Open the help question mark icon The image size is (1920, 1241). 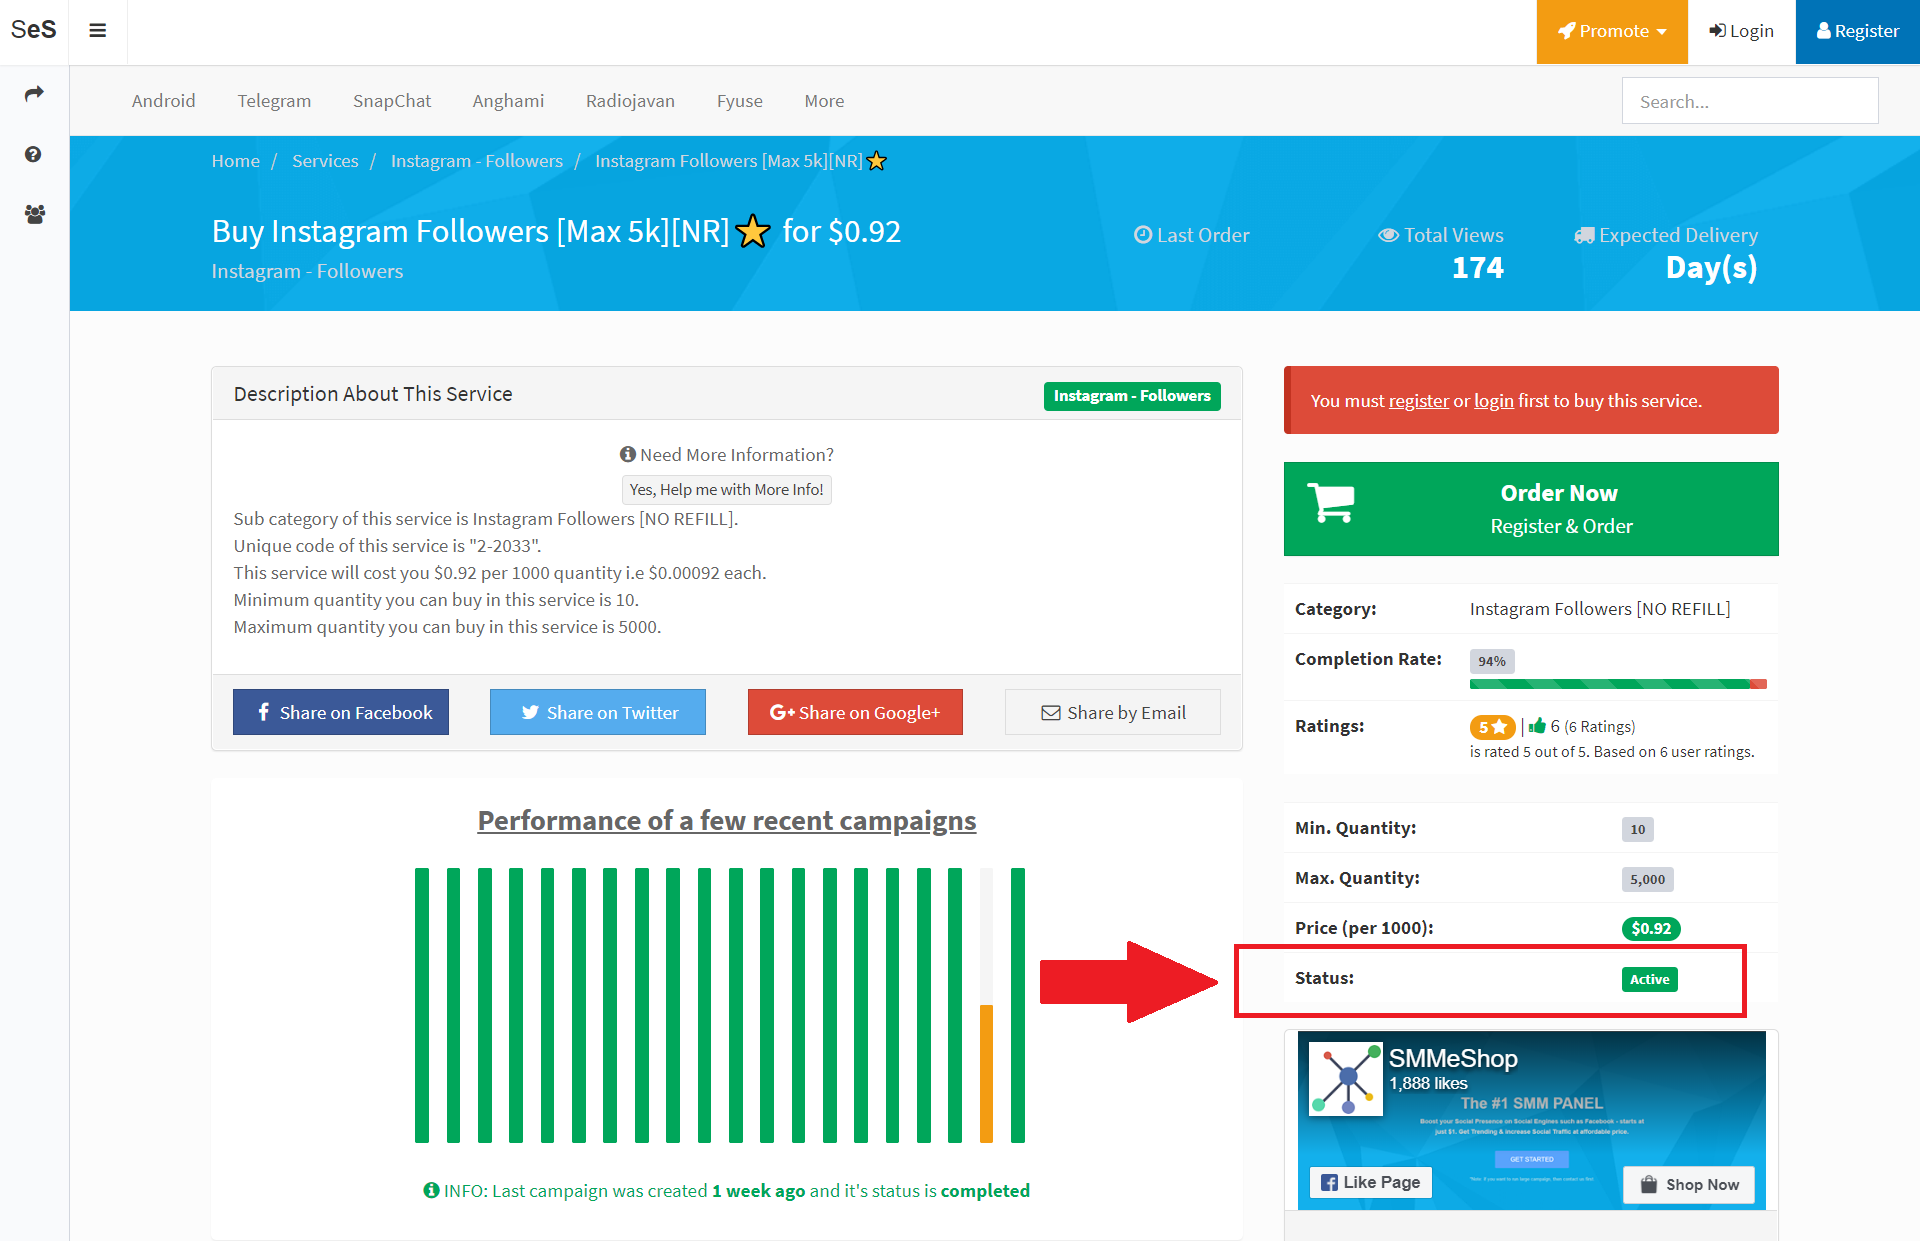(x=34, y=154)
